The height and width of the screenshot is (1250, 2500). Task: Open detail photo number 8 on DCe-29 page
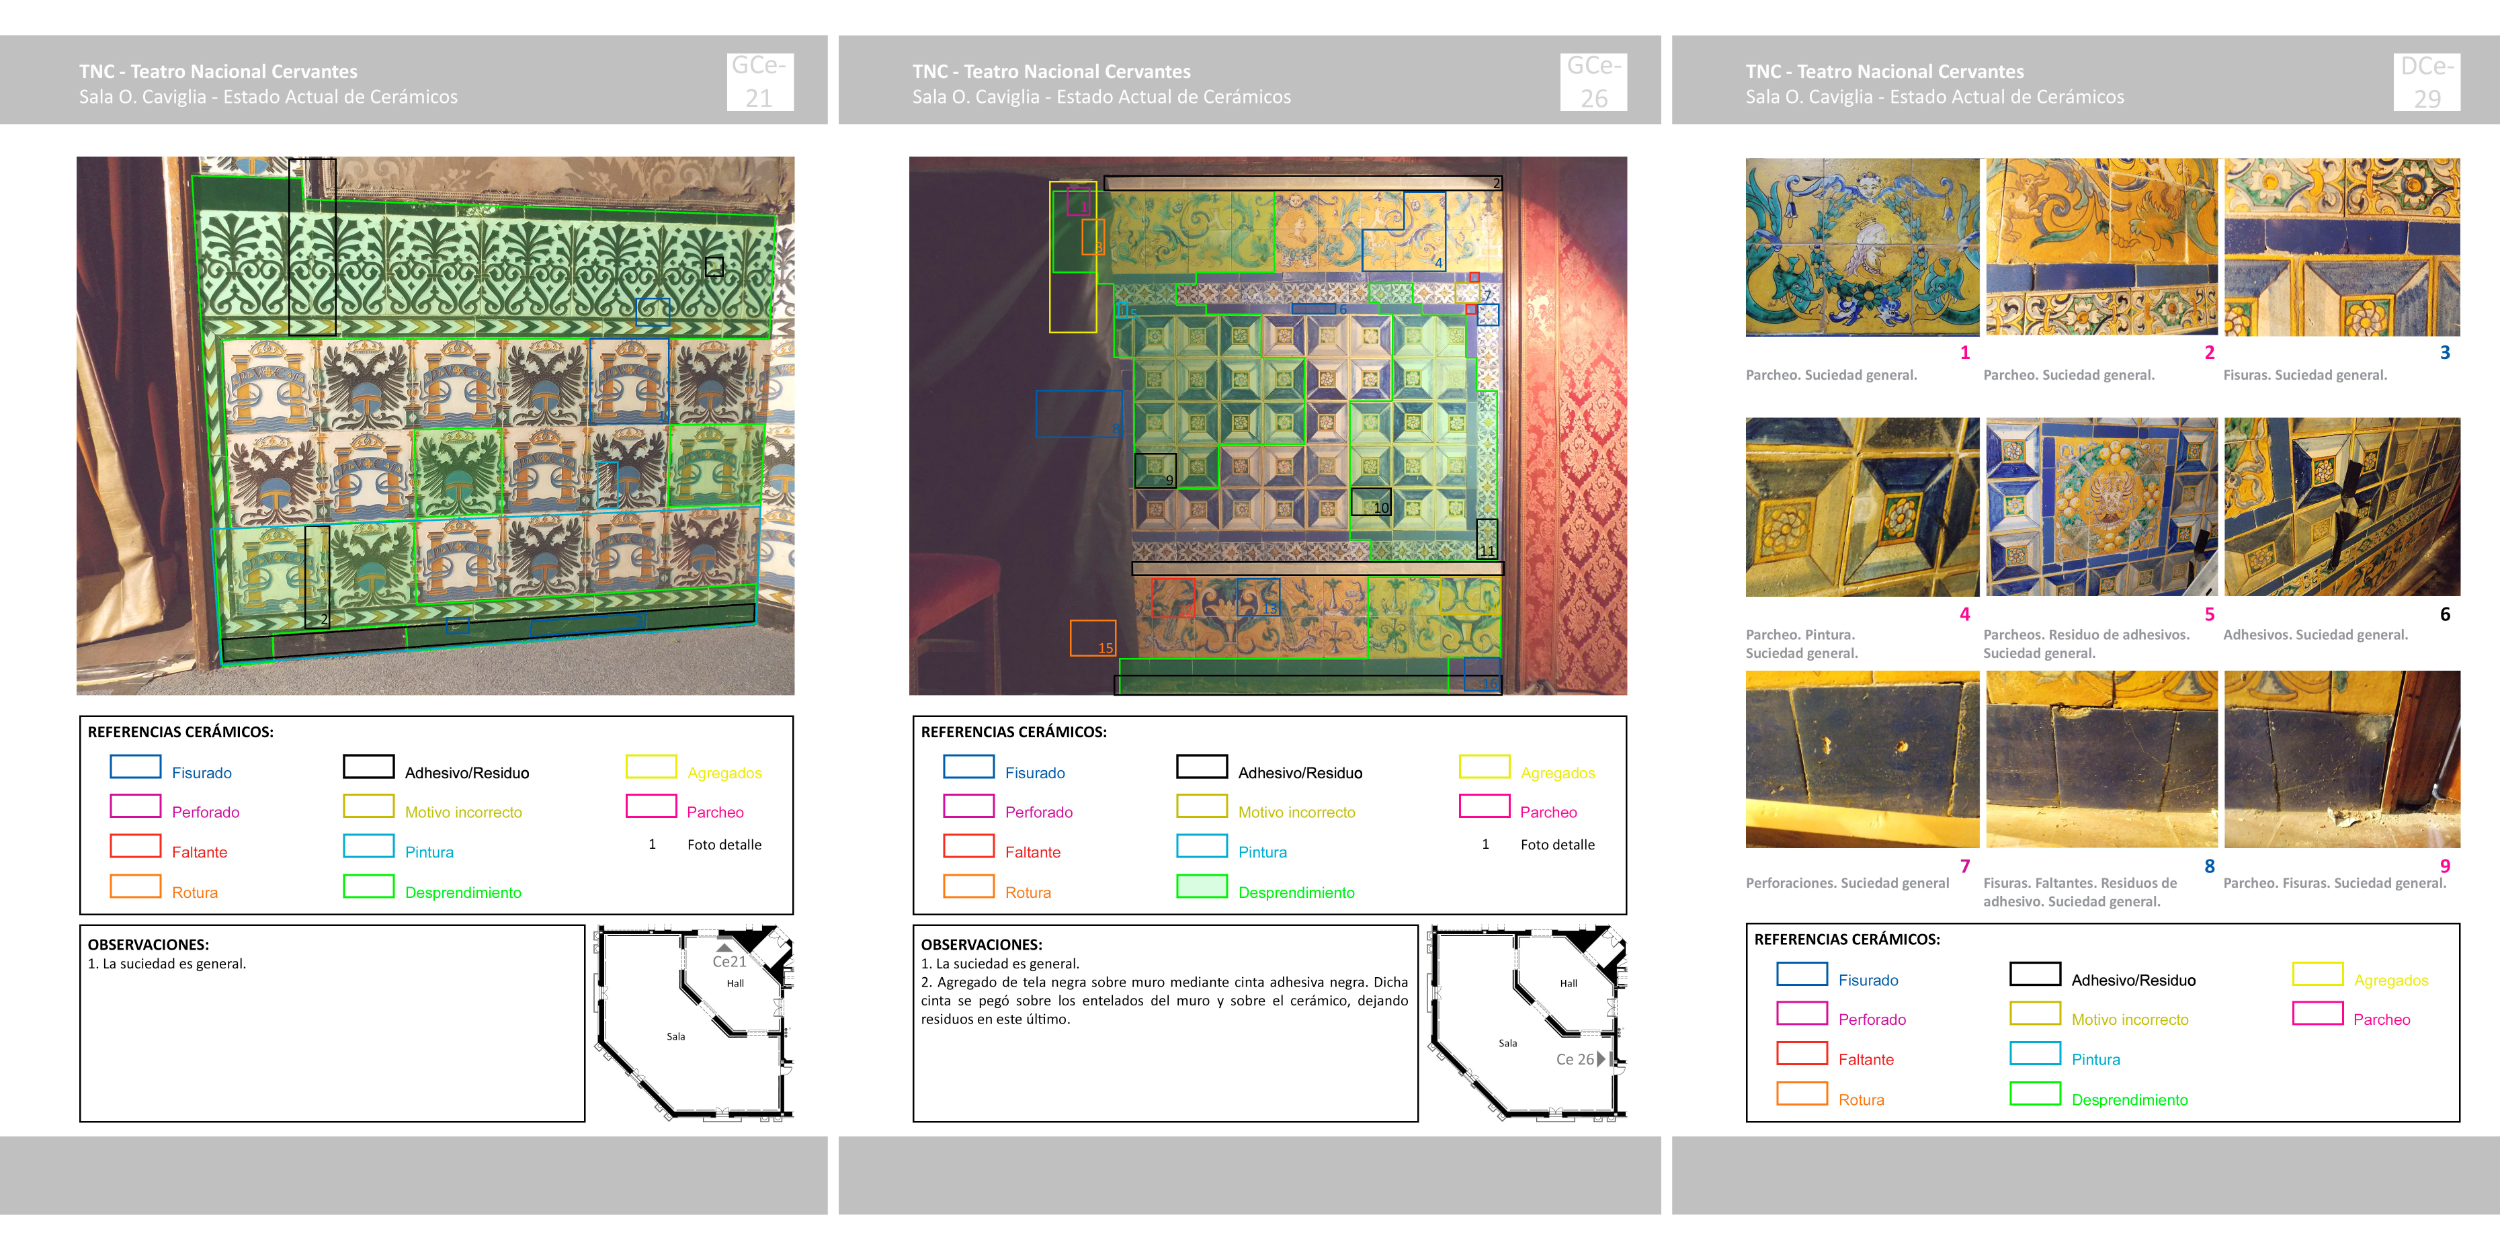tap(2101, 759)
